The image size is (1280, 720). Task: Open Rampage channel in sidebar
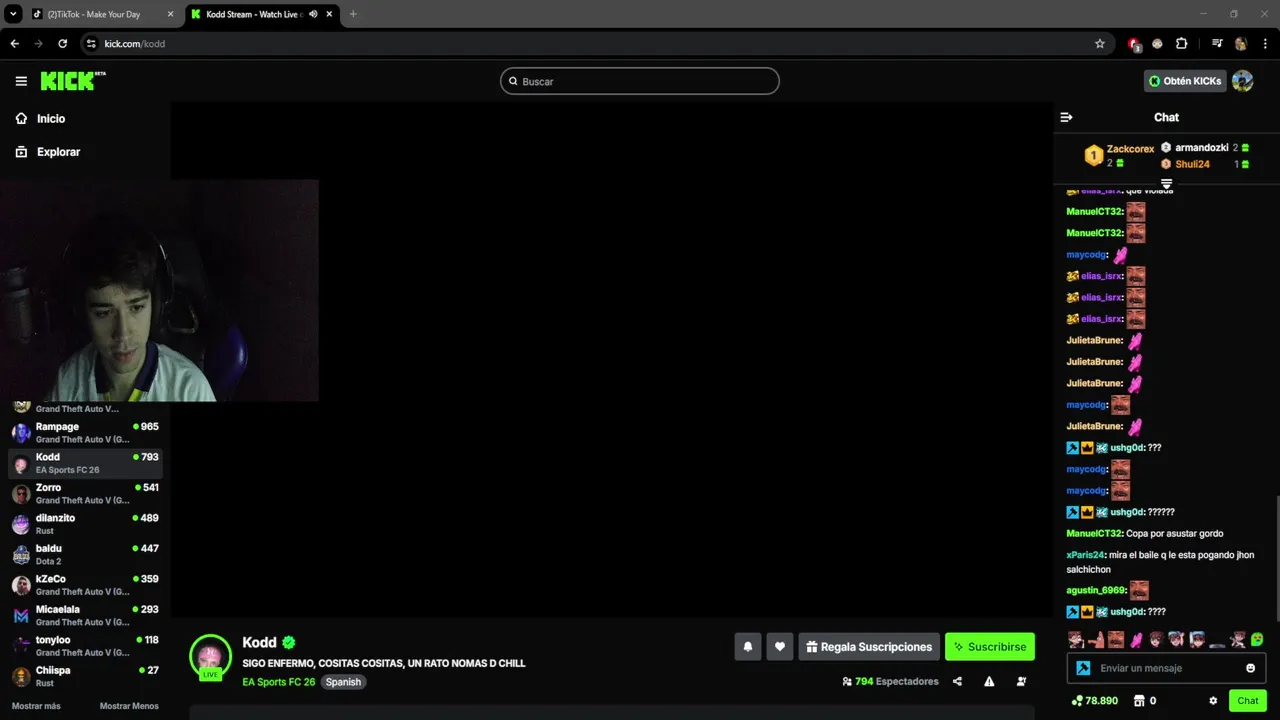[x=85, y=432]
